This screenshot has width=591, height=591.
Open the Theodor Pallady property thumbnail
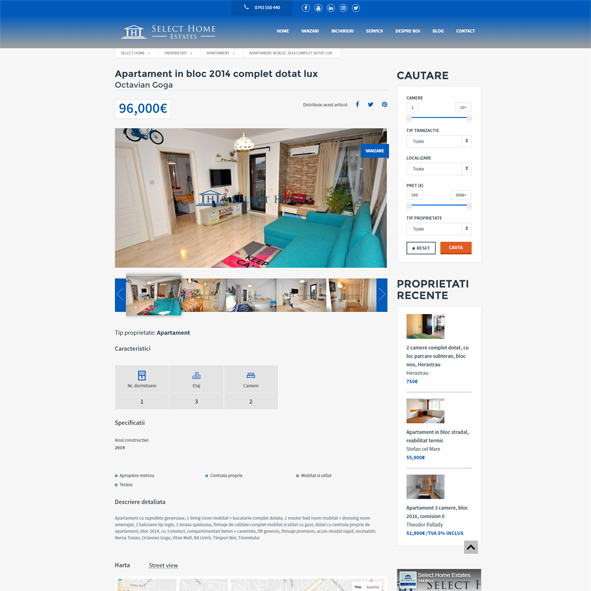coord(425,487)
